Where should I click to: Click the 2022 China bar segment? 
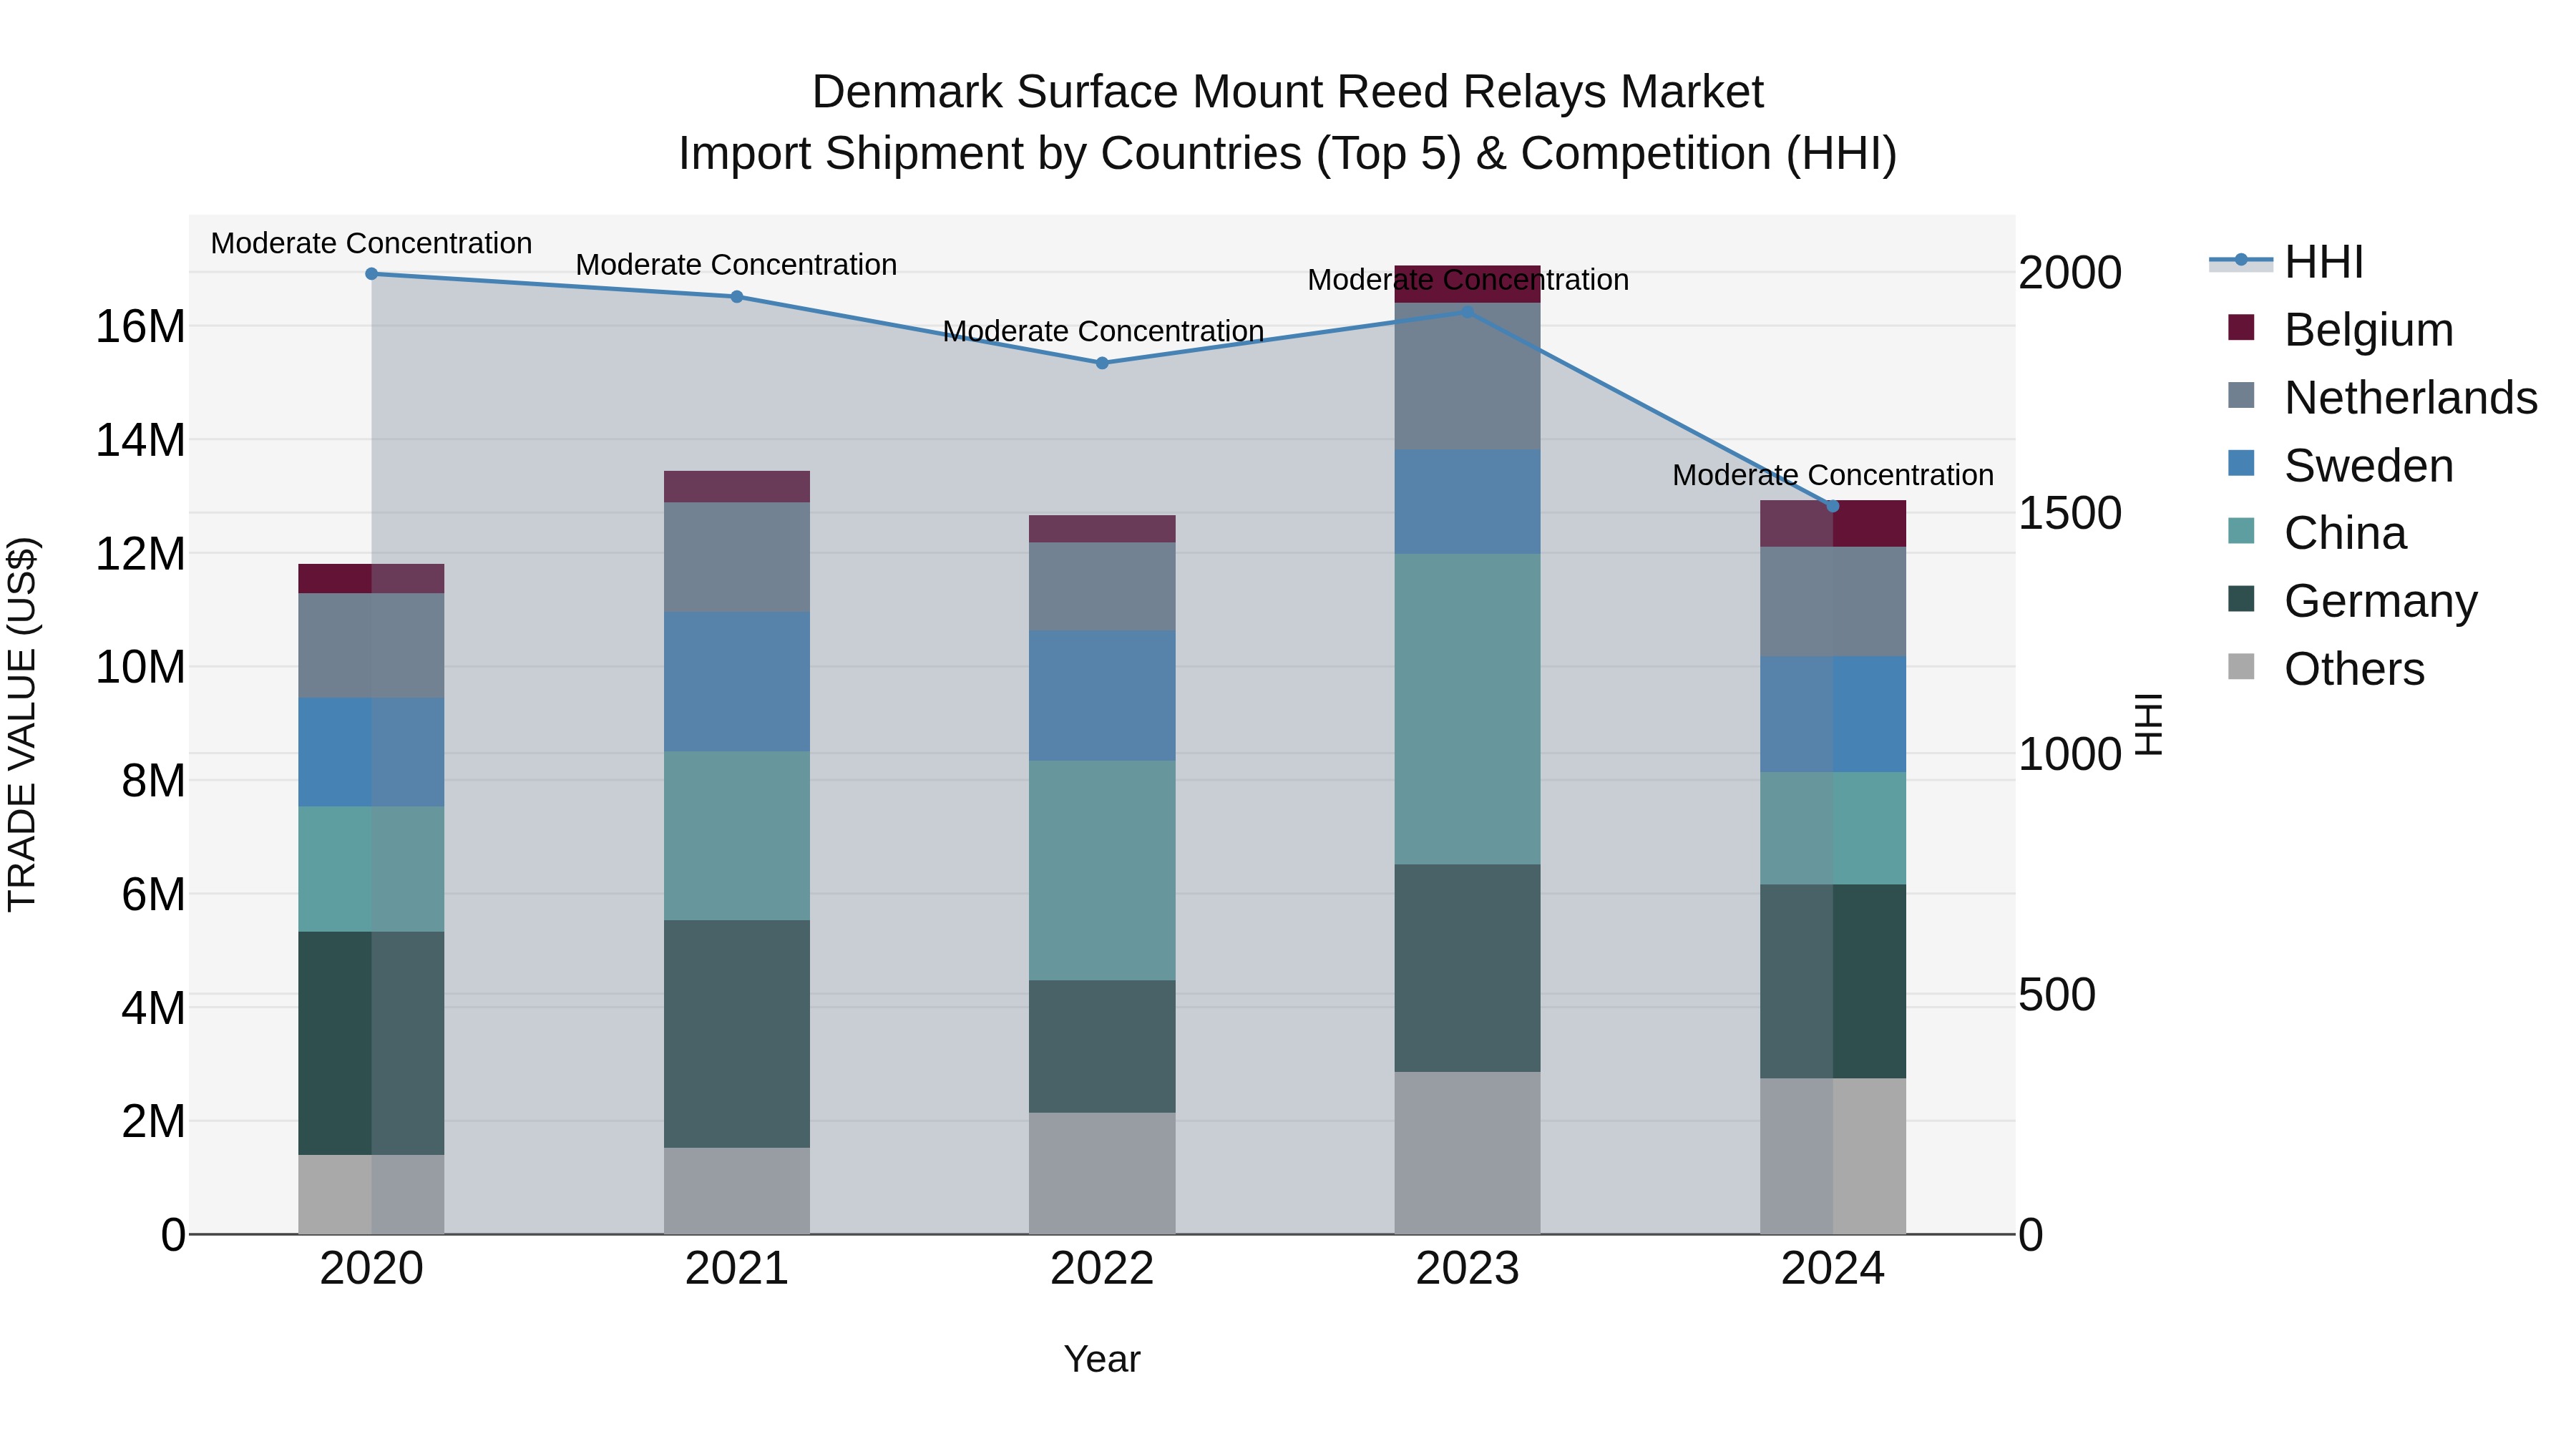tap(1102, 870)
